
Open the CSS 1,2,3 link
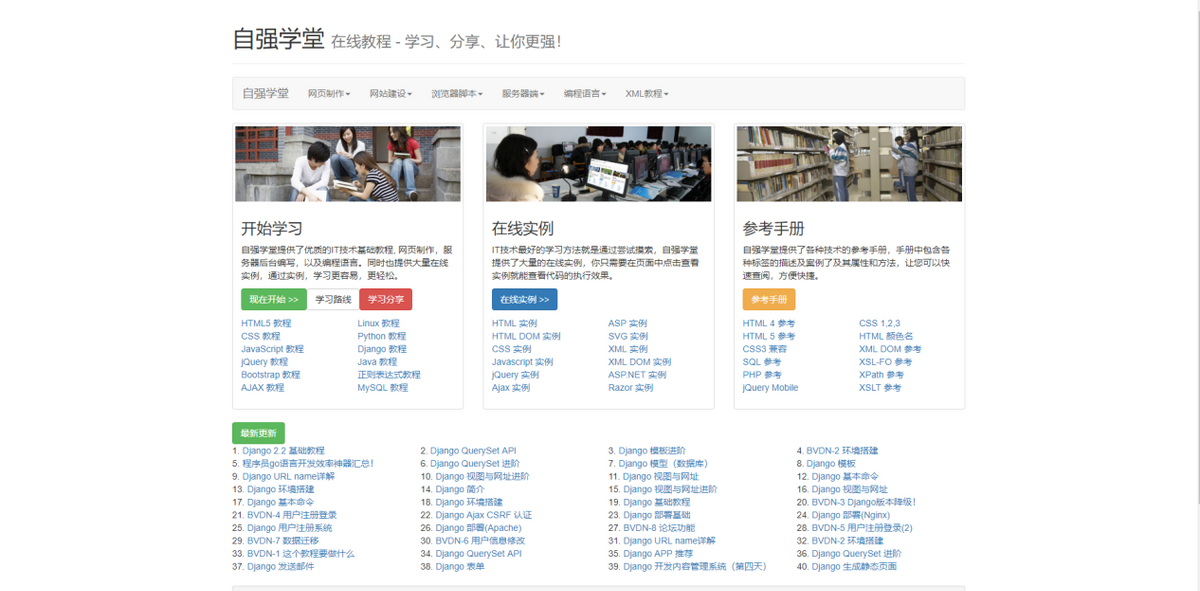tap(880, 323)
